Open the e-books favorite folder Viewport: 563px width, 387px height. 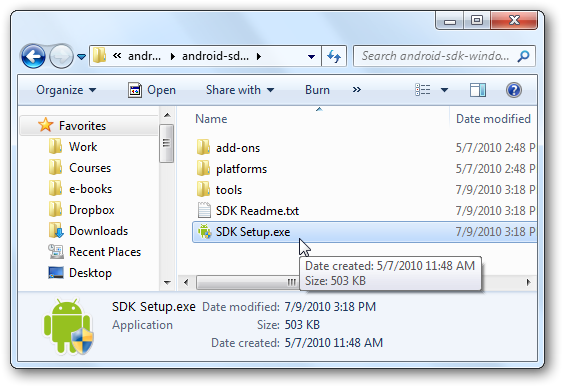[90, 189]
